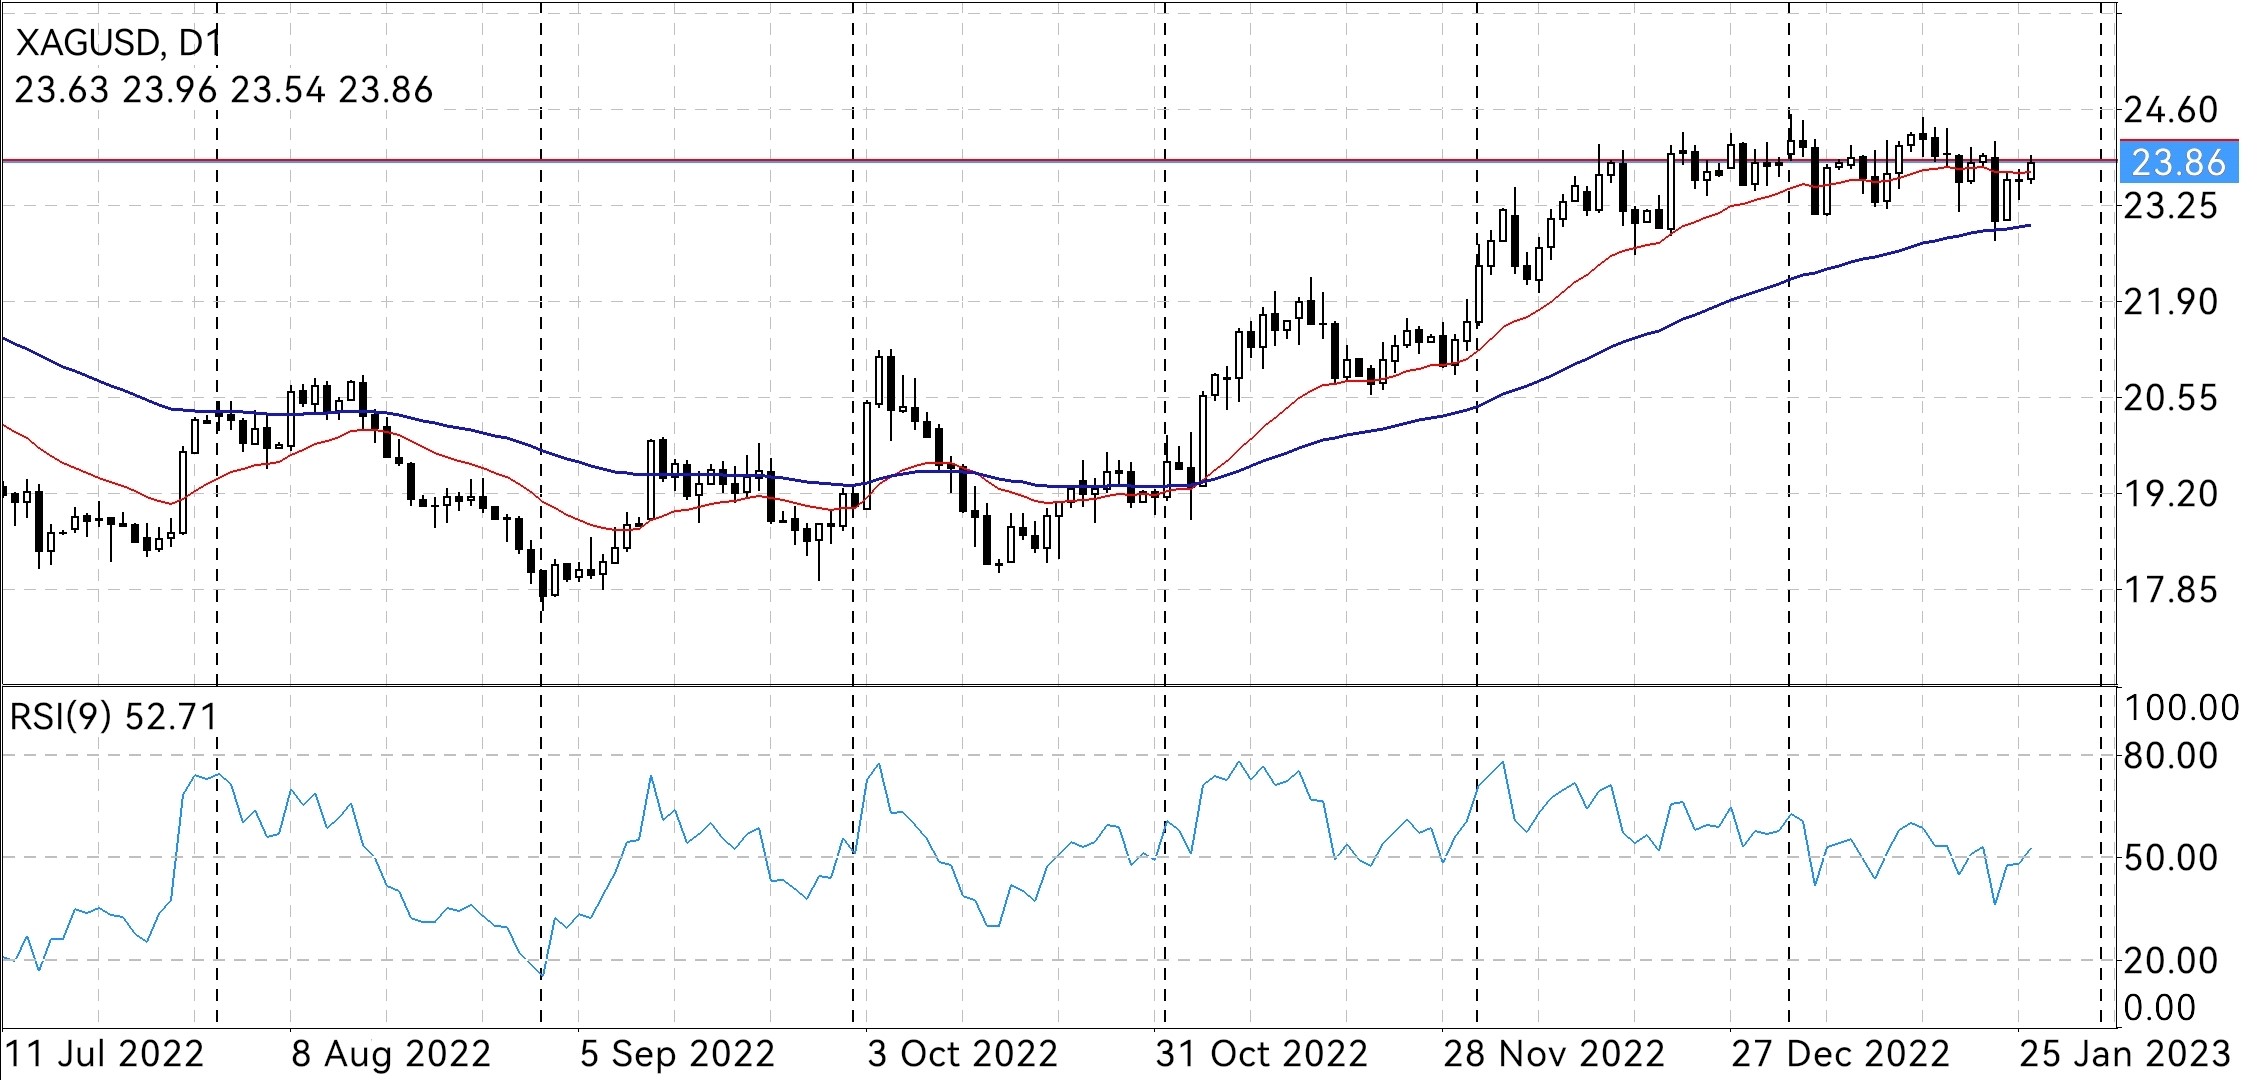Image resolution: width=2265 pixels, height=1080 pixels.
Task: Click the 27 Dec 2022 date label
Action: (1841, 1054)
